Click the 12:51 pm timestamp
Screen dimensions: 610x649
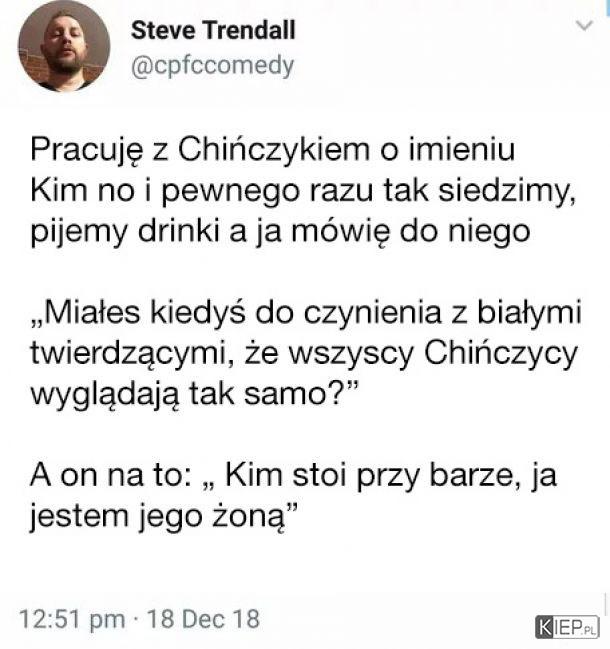72,619
